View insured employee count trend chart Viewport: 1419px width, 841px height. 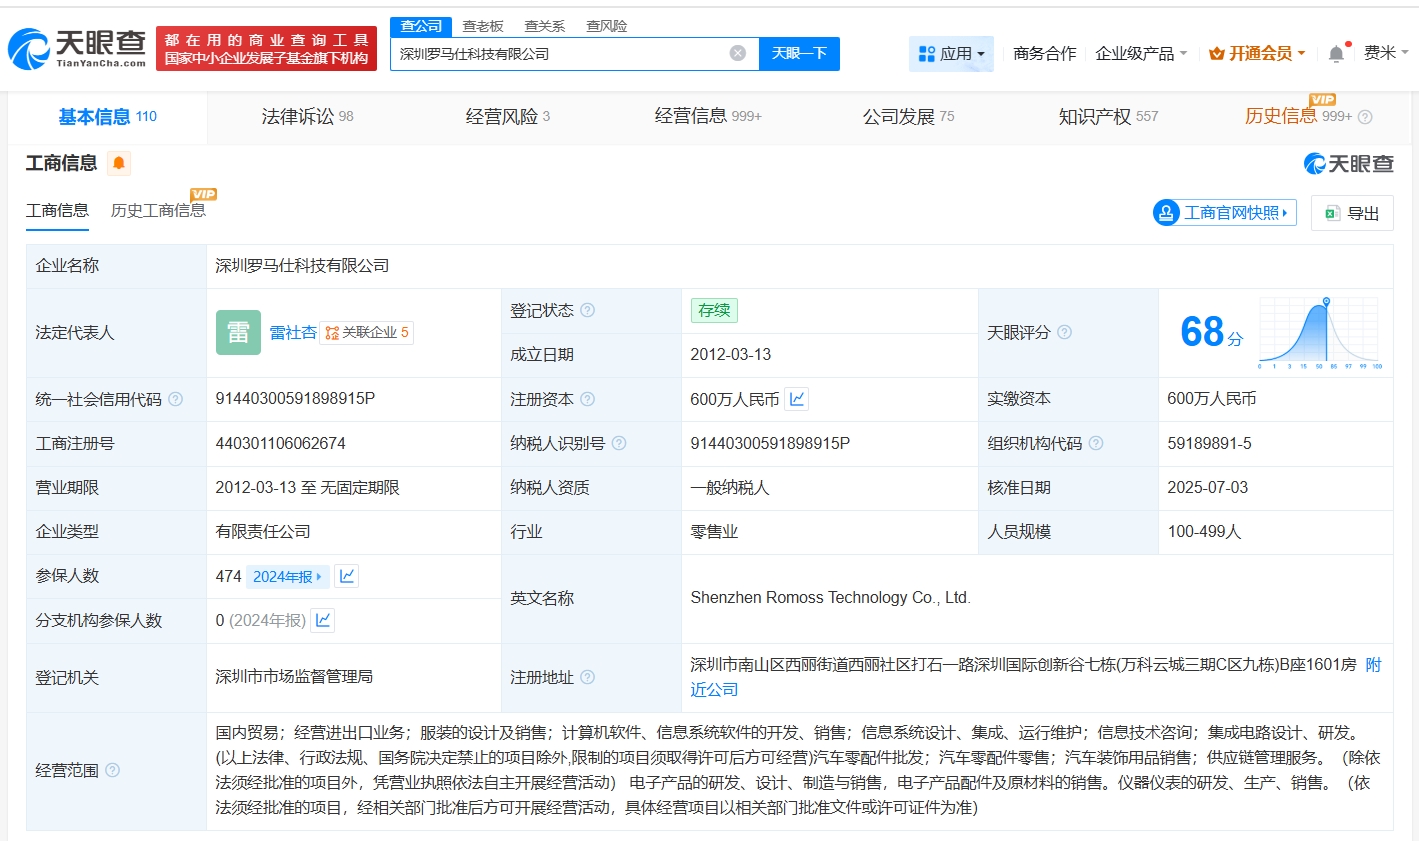[347, 576]
